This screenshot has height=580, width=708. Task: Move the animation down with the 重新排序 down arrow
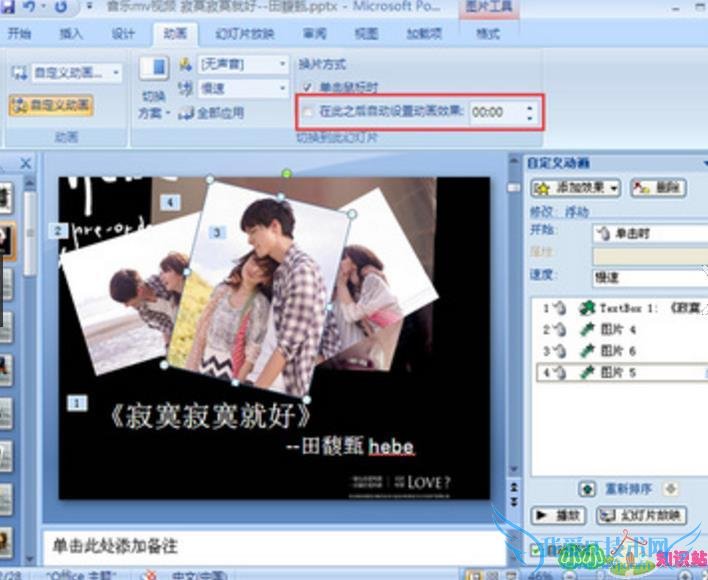tap(671, 489)
